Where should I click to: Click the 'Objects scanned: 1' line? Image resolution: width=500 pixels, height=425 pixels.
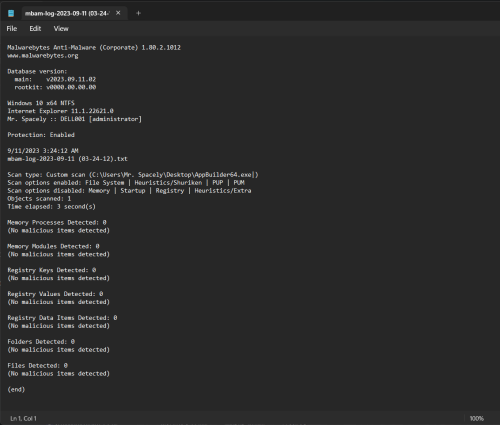click(x=39, y=199)
